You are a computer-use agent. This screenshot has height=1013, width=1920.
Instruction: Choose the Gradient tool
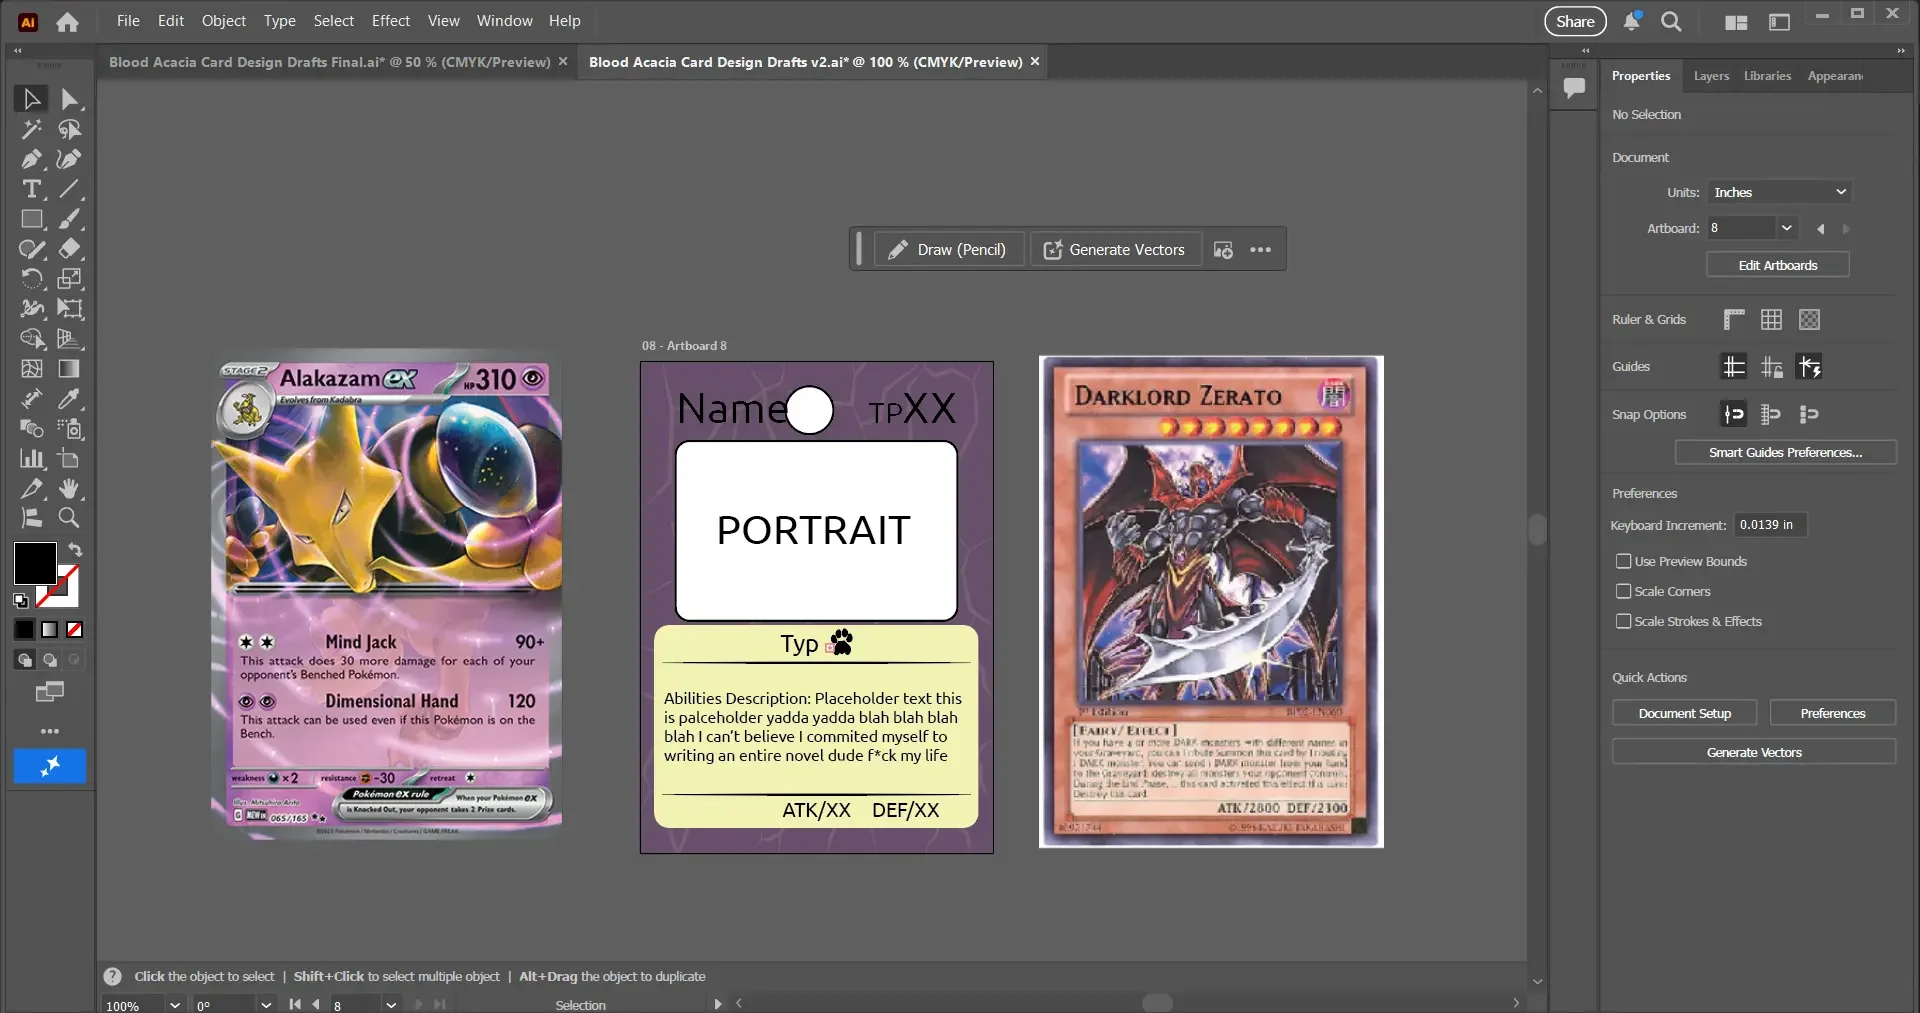coord(69,369)
